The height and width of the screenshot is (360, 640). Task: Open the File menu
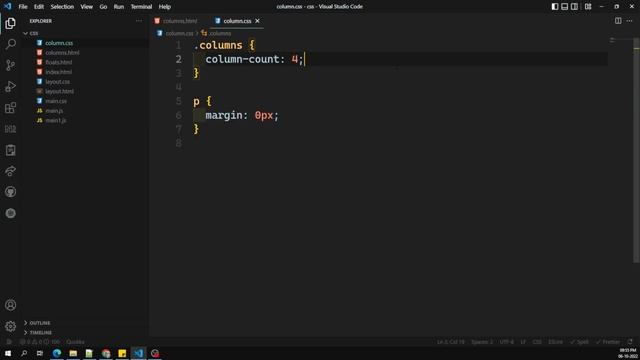click(23, 7)
